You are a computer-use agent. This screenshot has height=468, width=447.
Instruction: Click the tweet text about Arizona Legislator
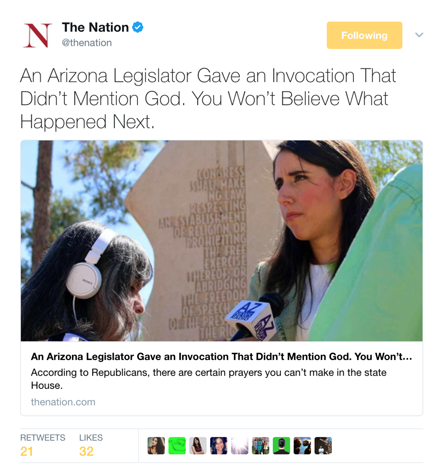tap(208, 99)
